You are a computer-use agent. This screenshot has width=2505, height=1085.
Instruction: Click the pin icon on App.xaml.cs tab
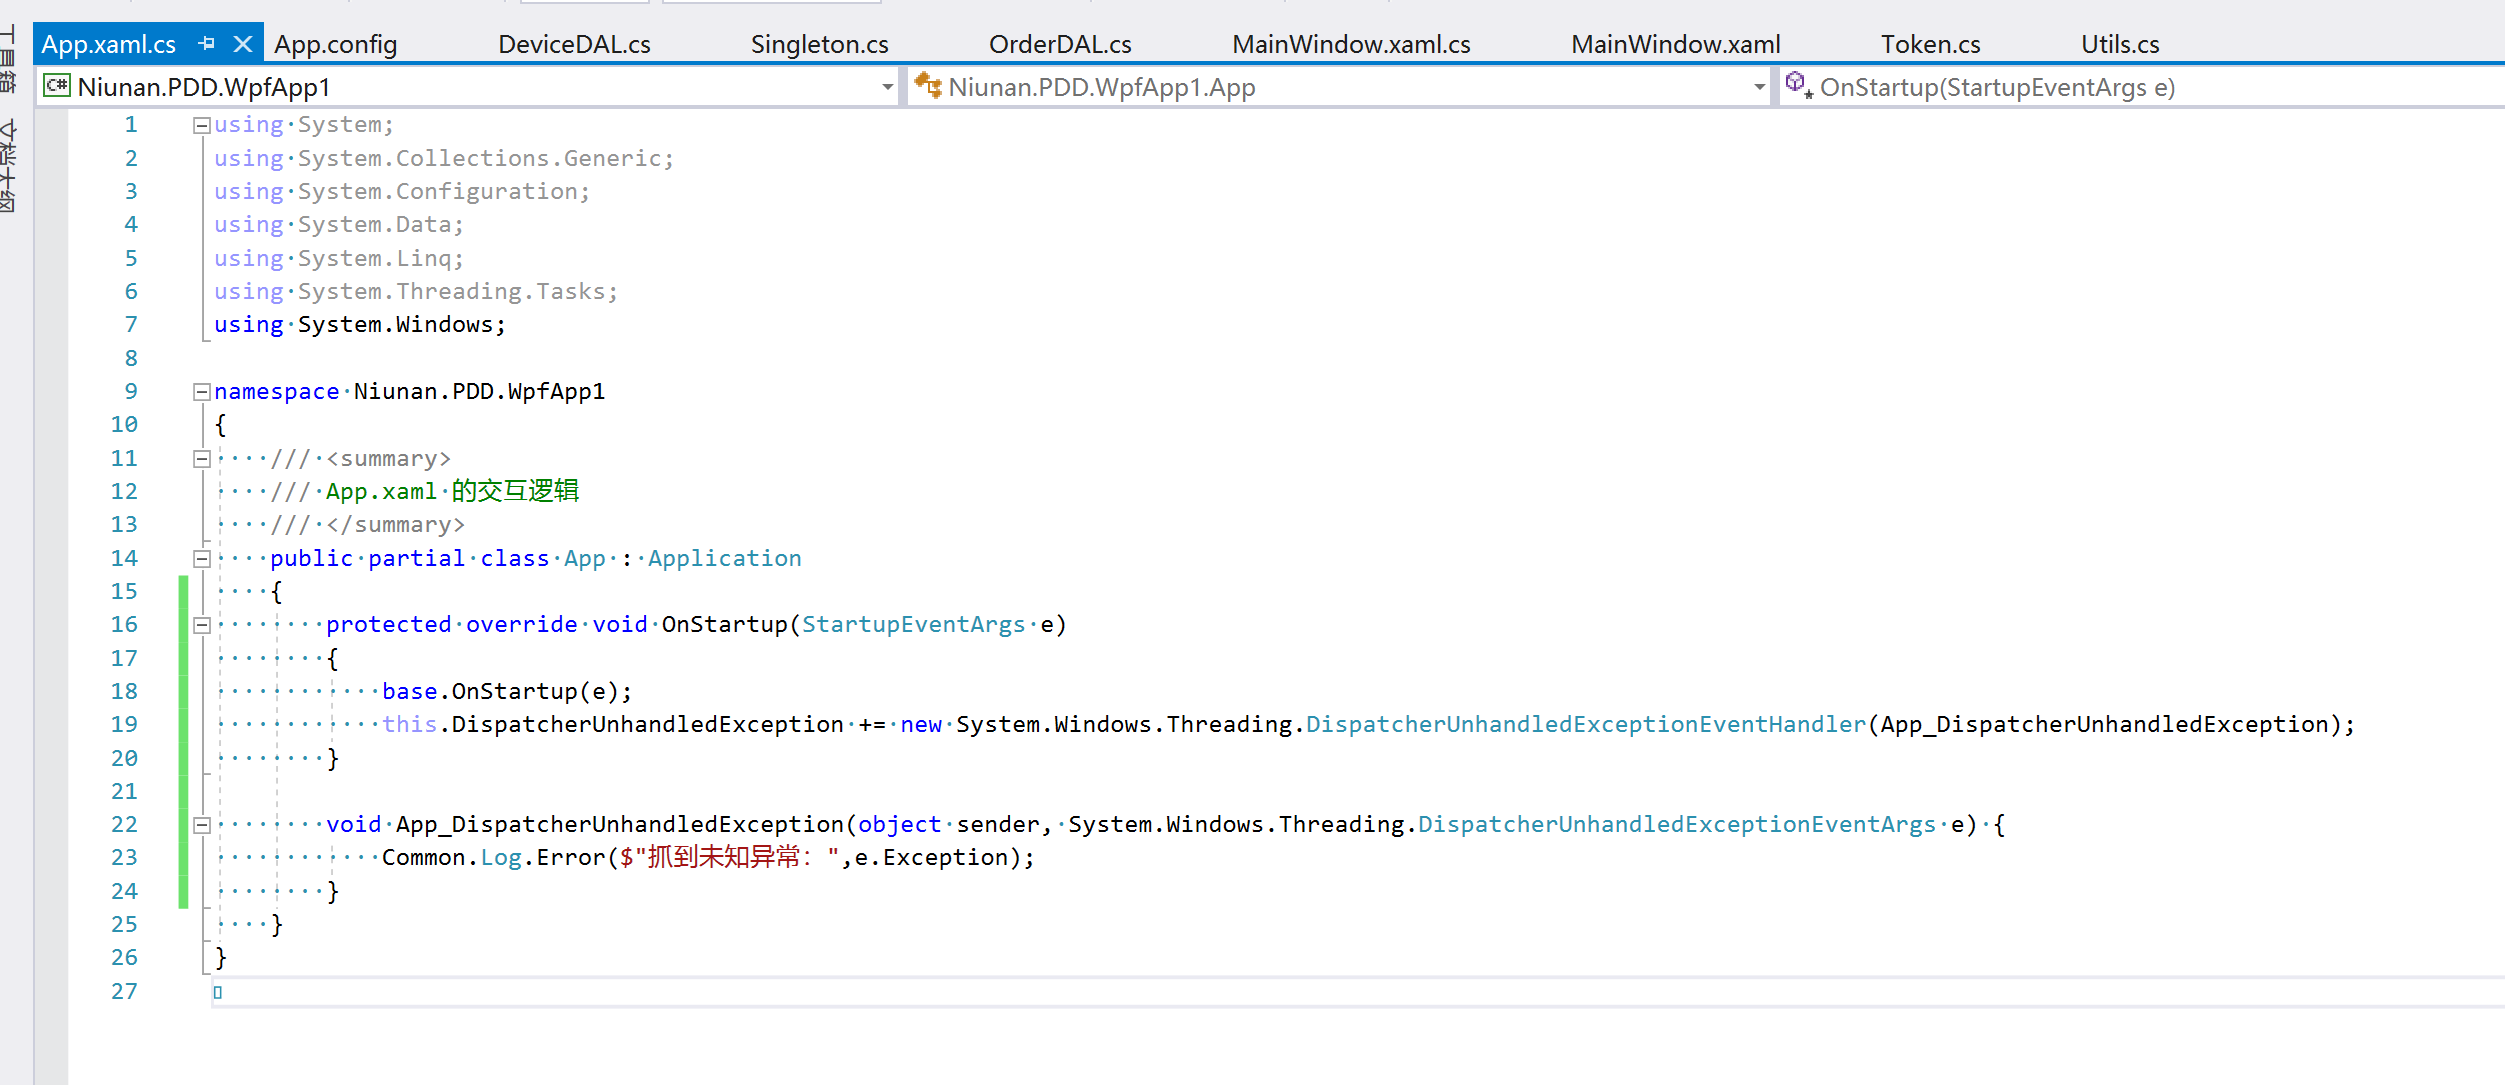[207, 44]
